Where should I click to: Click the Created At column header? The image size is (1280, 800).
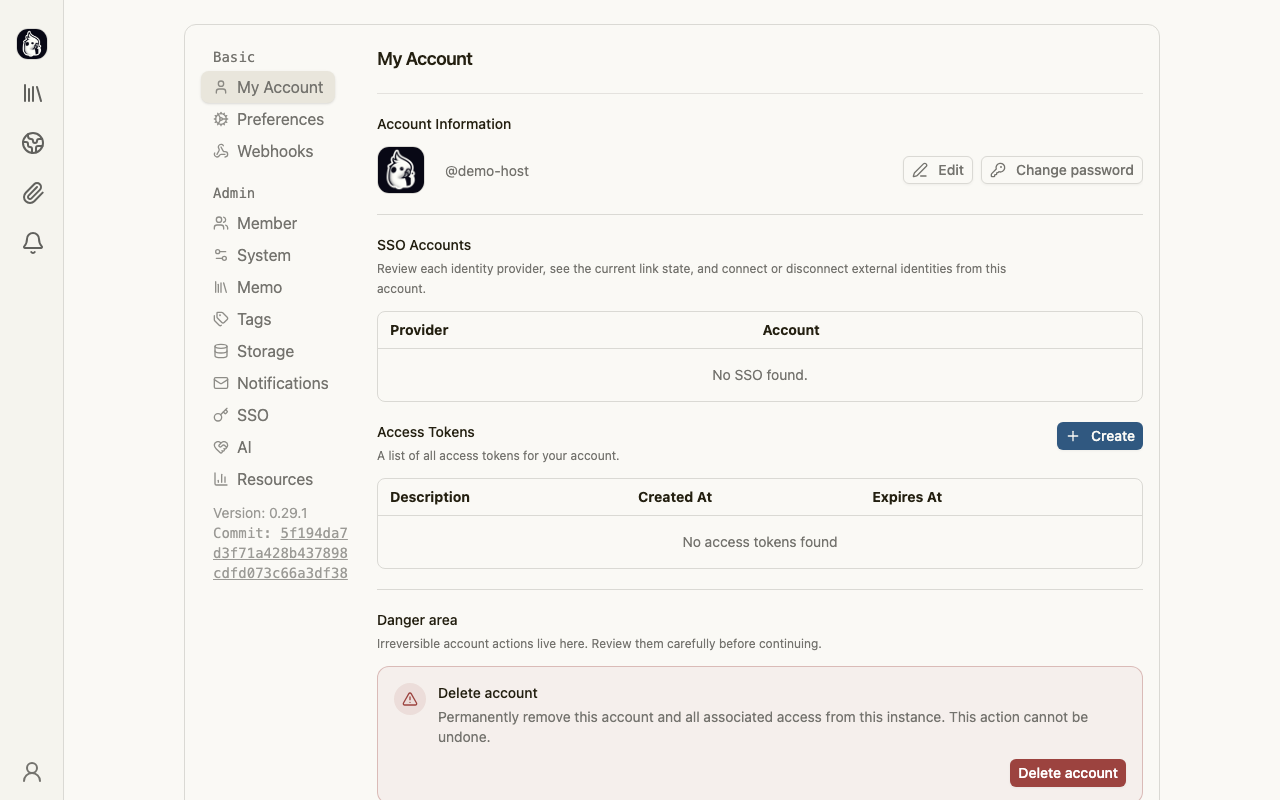tap(675, 497)
